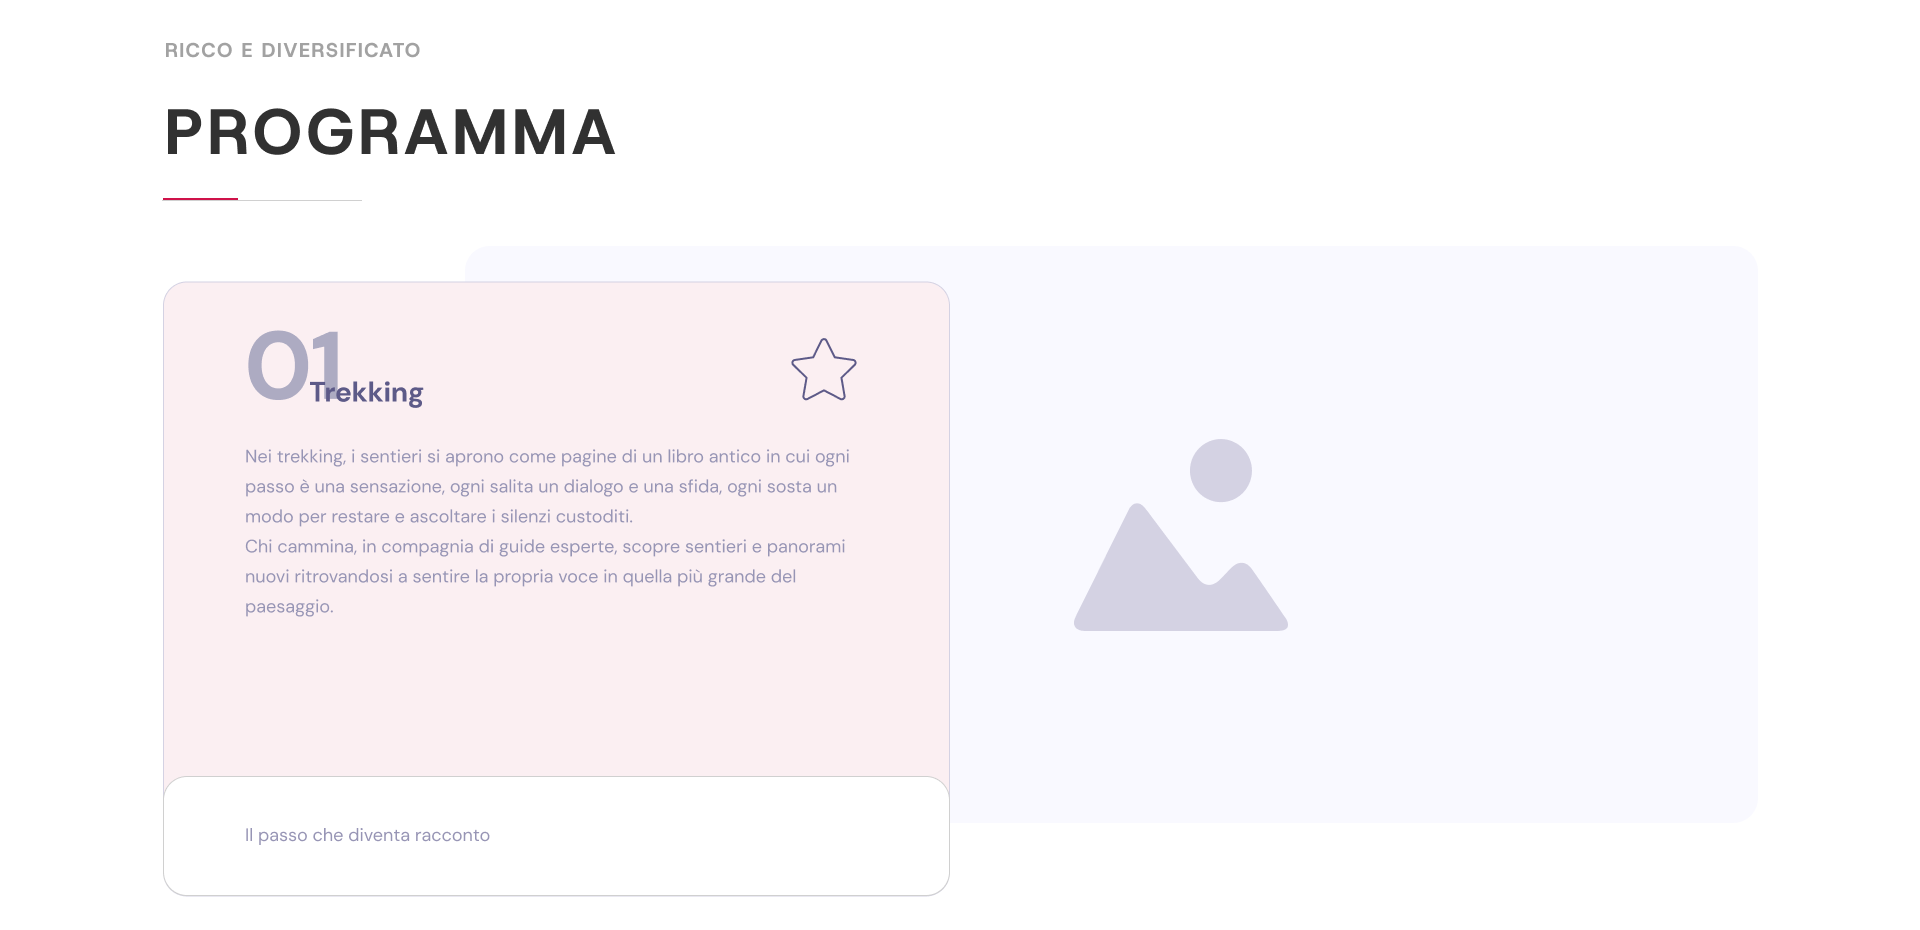Click the line beginning 'passo è una sensazione'
The width and height of the screenshot is (1920, 930).
[x=541, y=486]
